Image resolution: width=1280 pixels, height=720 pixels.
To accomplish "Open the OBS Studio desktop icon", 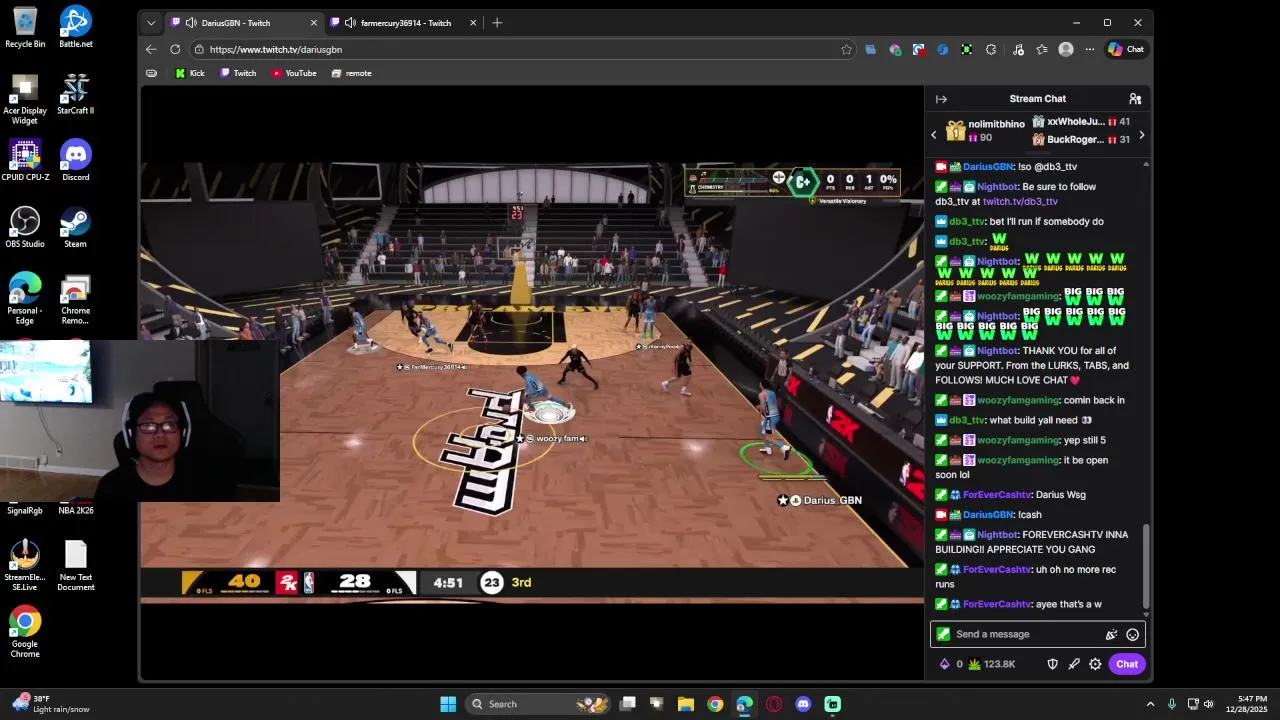I will [x=25, y=227].
